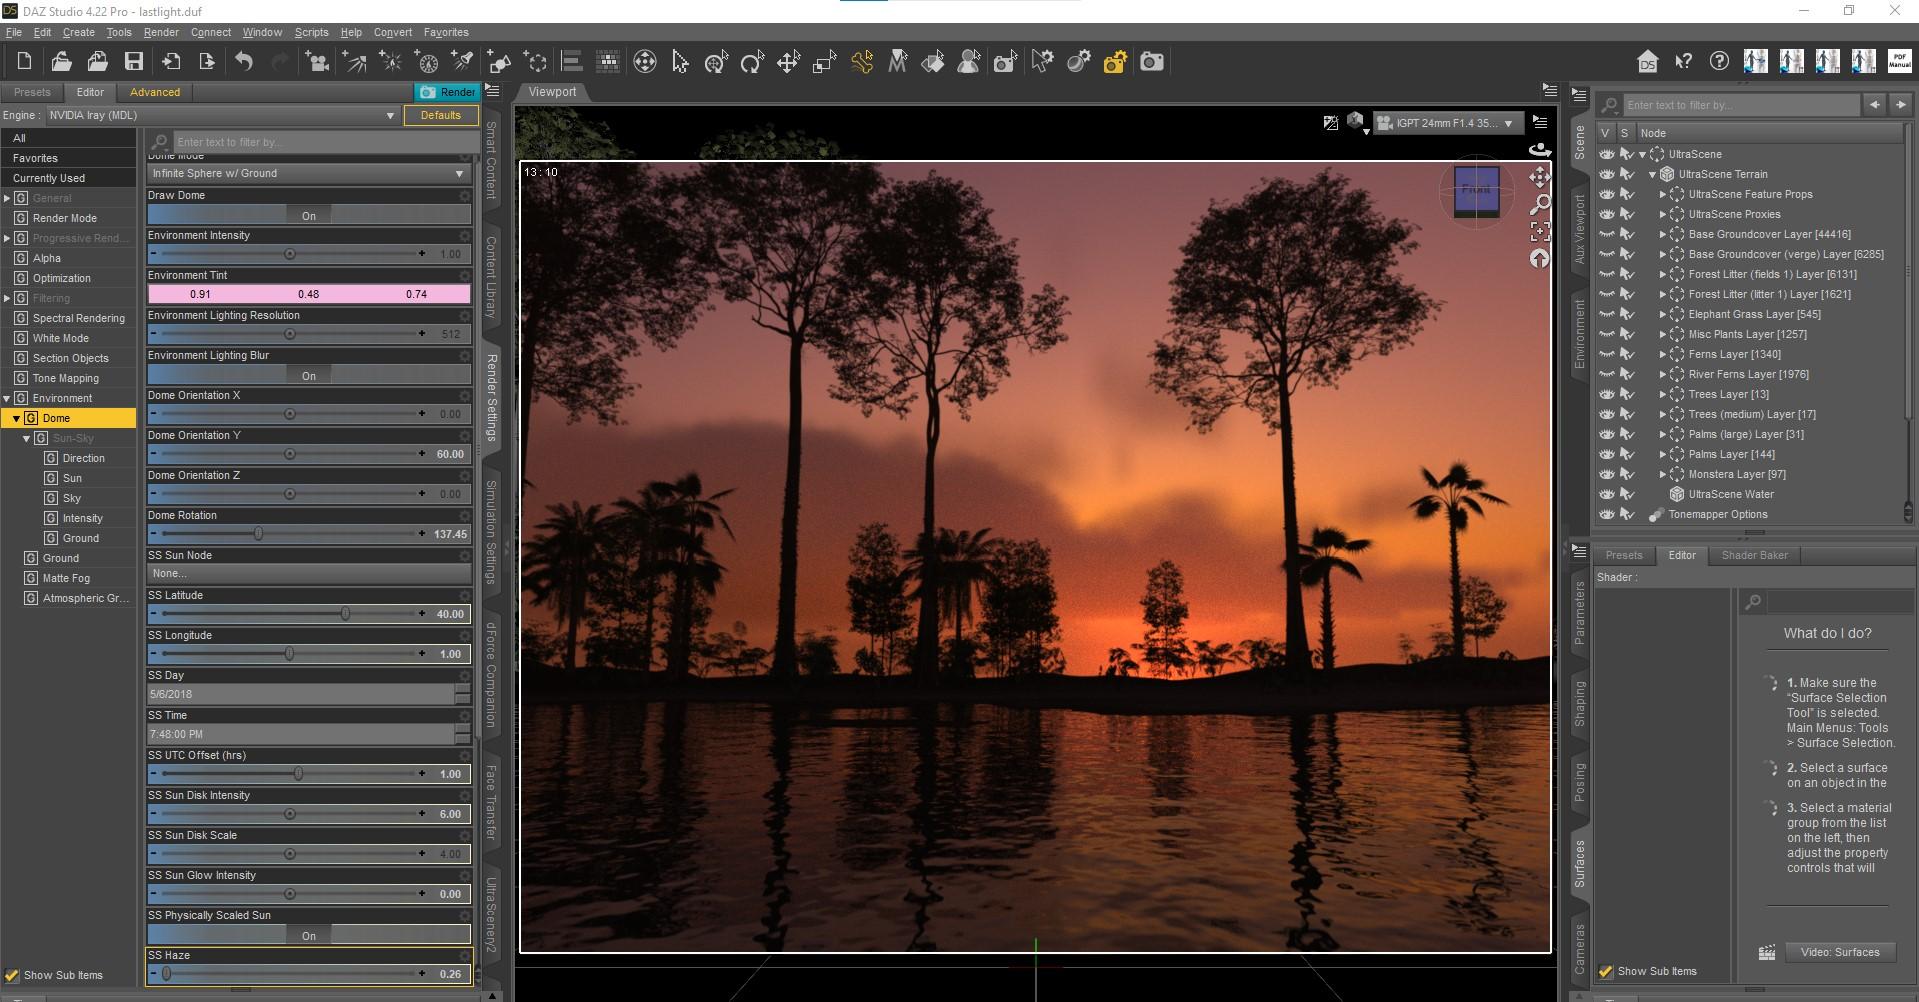Viewport: 1919px width, 1002px height.
Task: Click the viewport zoom magnifier icon
Action: [x=1540, y=205]
